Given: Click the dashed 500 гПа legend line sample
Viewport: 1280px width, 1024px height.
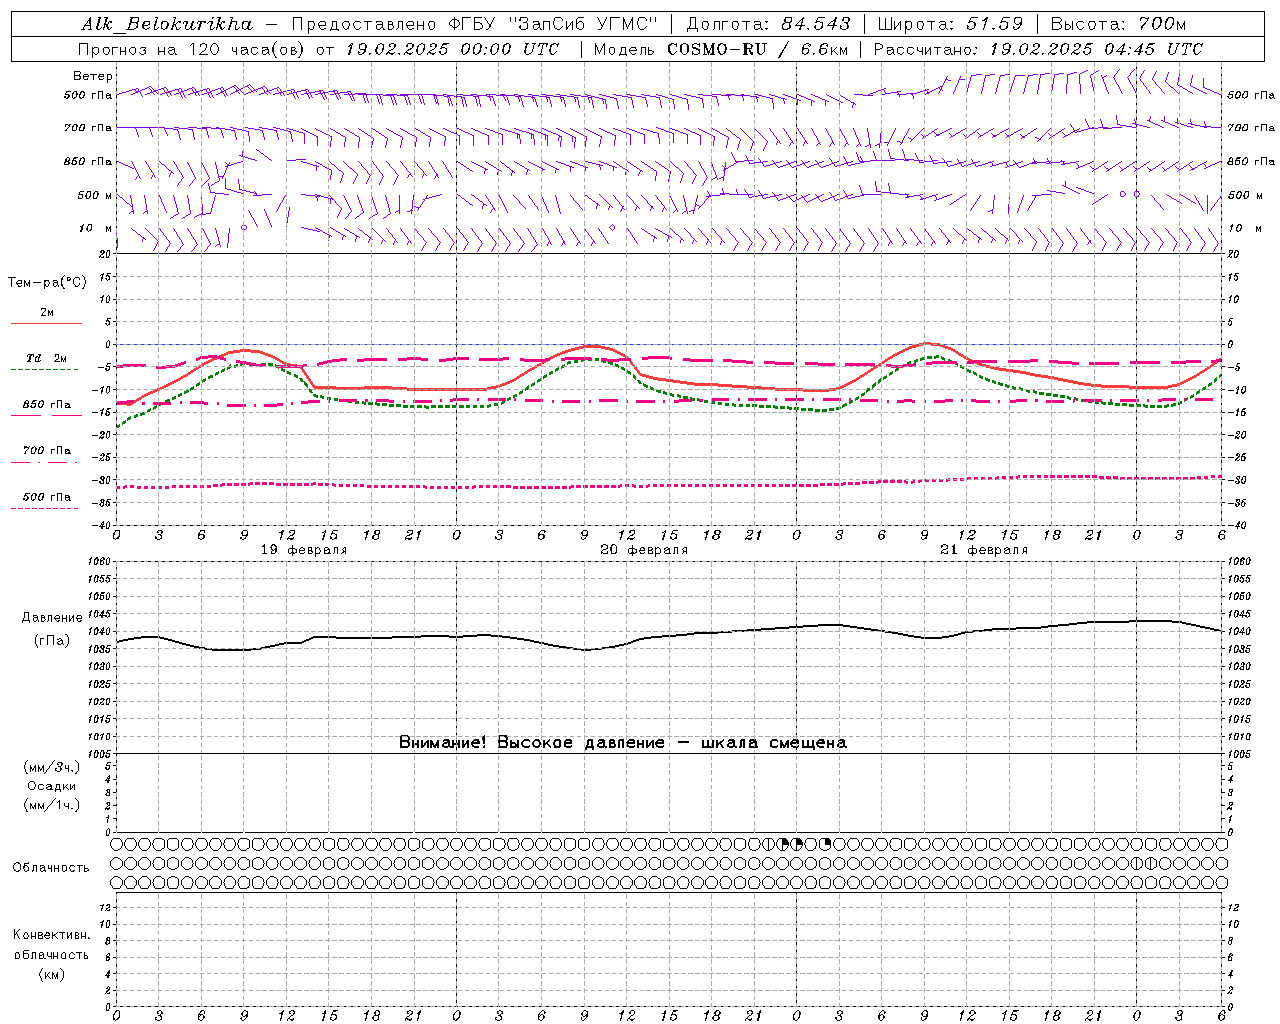Looking at the screenshot, I should click(x=45, y=508).
